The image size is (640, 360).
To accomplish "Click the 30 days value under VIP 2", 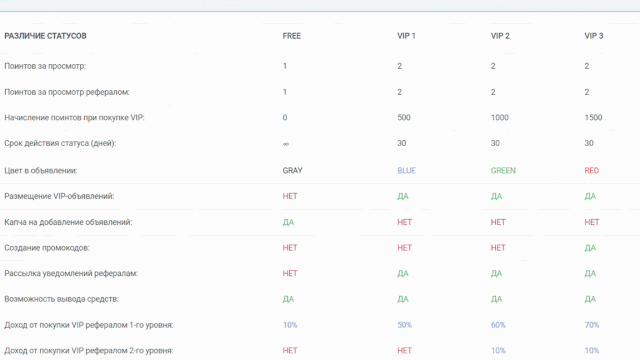I will tap(495, 143).
